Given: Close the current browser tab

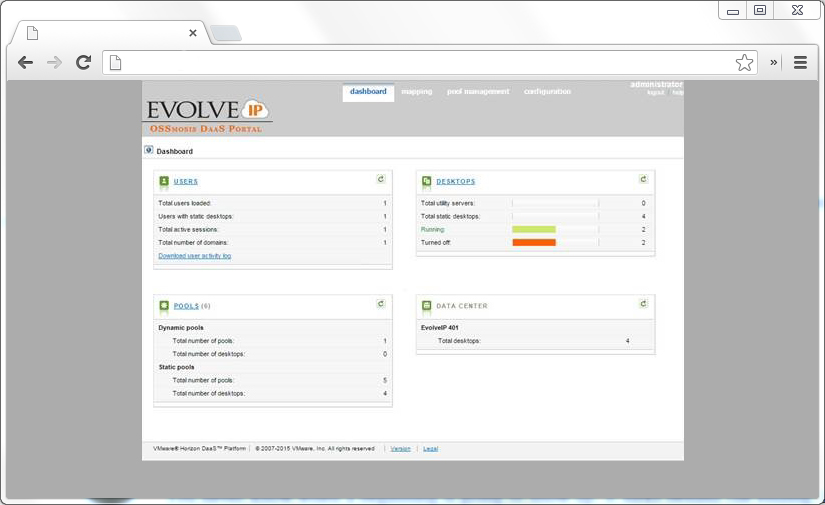Looking at the screenshot, I should point(193,33).
